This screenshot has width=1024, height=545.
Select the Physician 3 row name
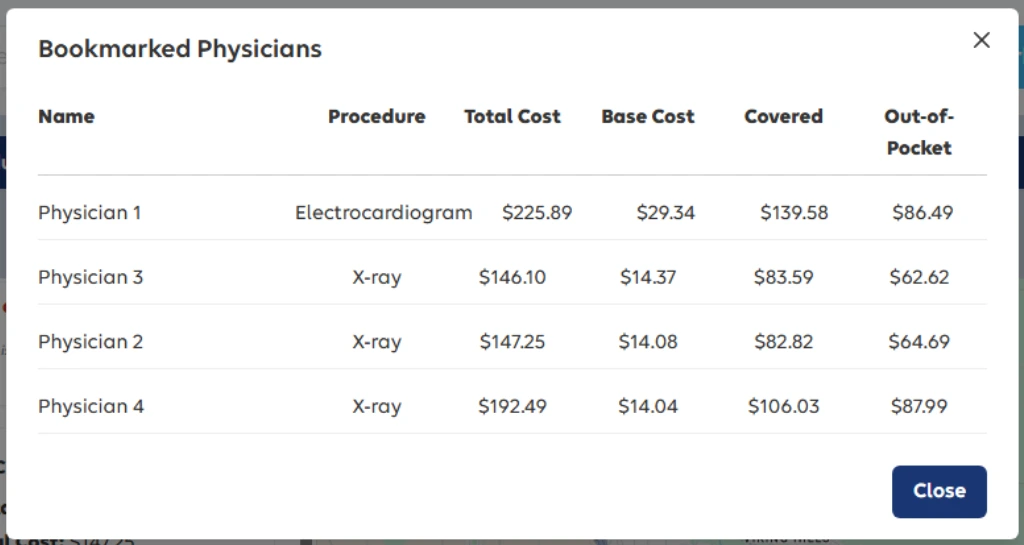(x=90, y=277)
